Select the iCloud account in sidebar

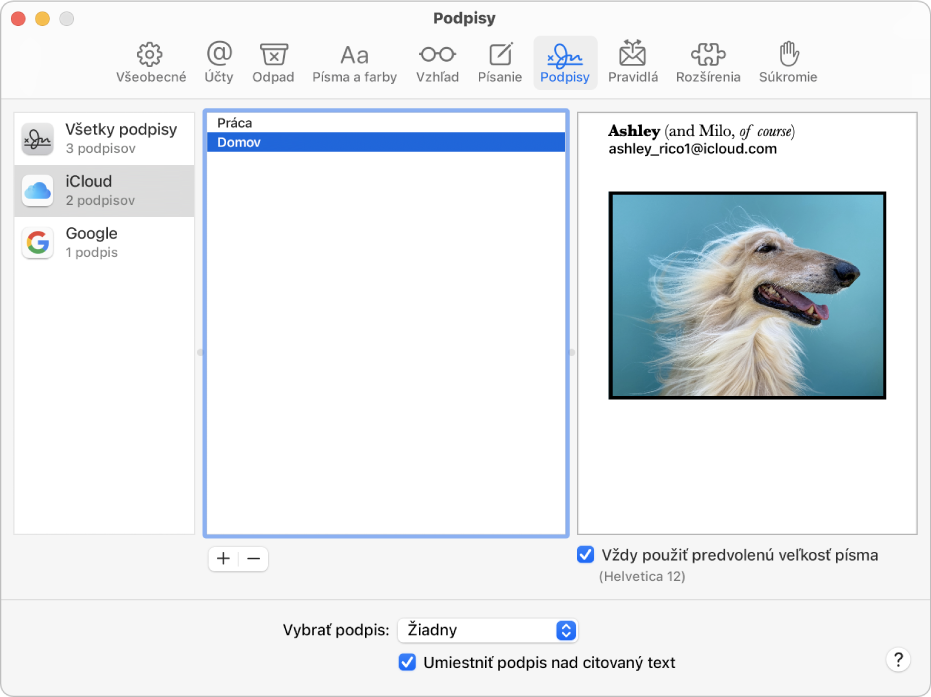pyautogui.click(x=104, y=190)
